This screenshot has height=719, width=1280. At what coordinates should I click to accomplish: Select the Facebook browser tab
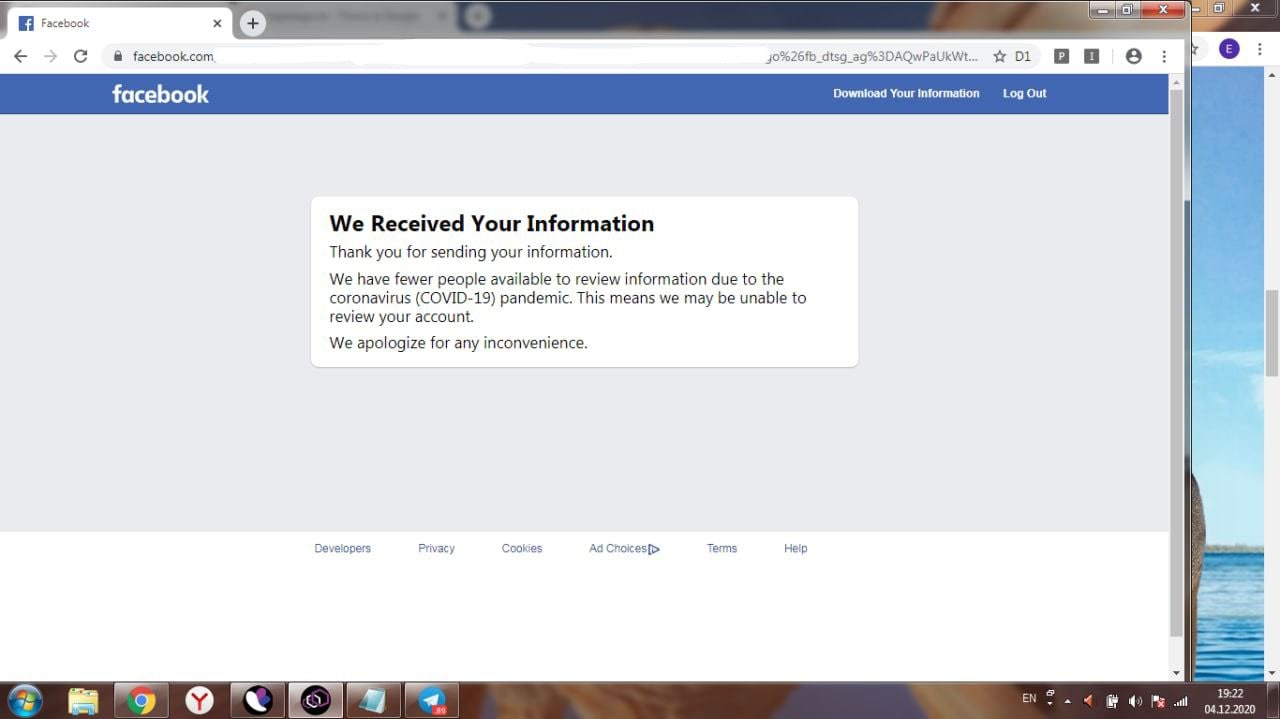tap(120, 23)
